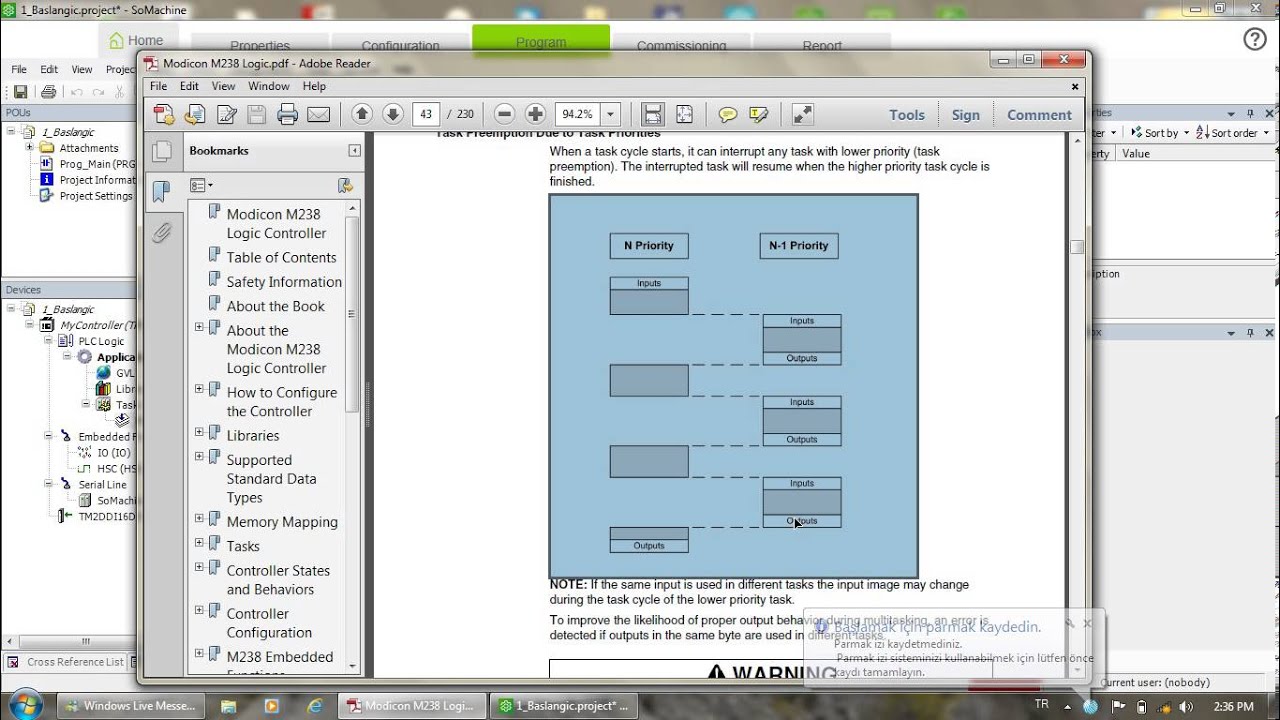Open Windows Explorer from the taskbar
This screenshot has width=1280, height=720.
[x=229, y=706]
